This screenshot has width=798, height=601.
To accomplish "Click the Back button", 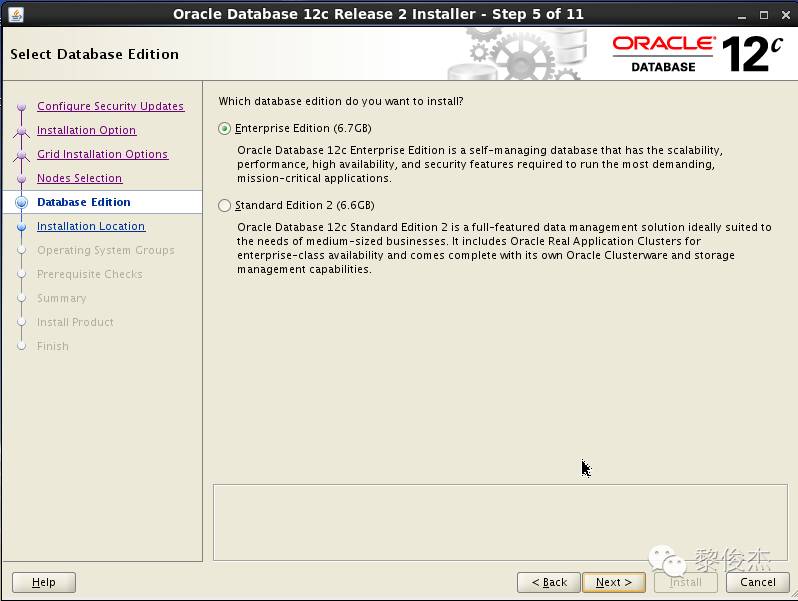I will click(x=549, y=582).
